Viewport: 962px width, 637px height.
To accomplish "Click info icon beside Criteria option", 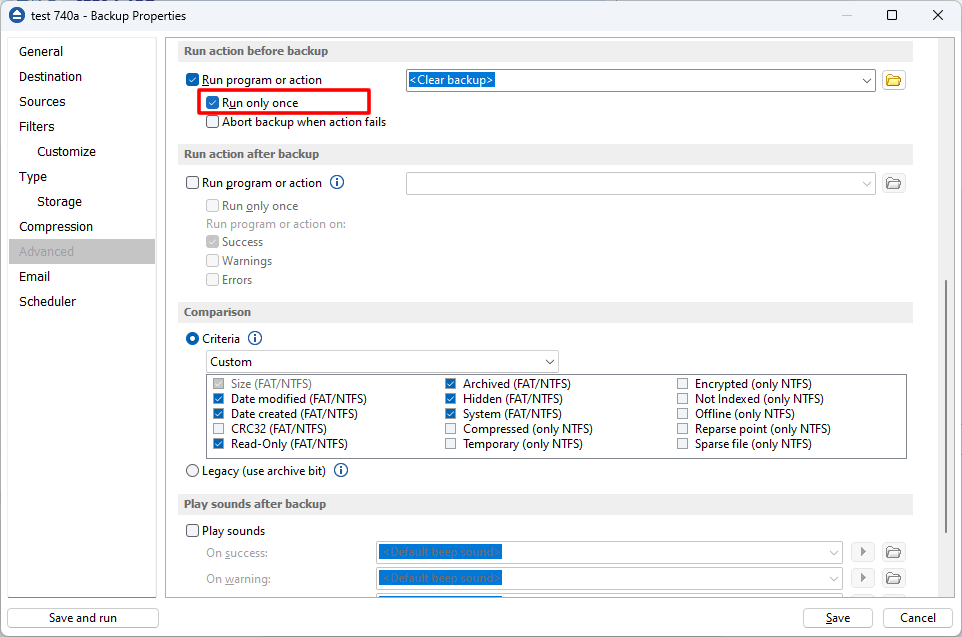I will click(255, 339).
